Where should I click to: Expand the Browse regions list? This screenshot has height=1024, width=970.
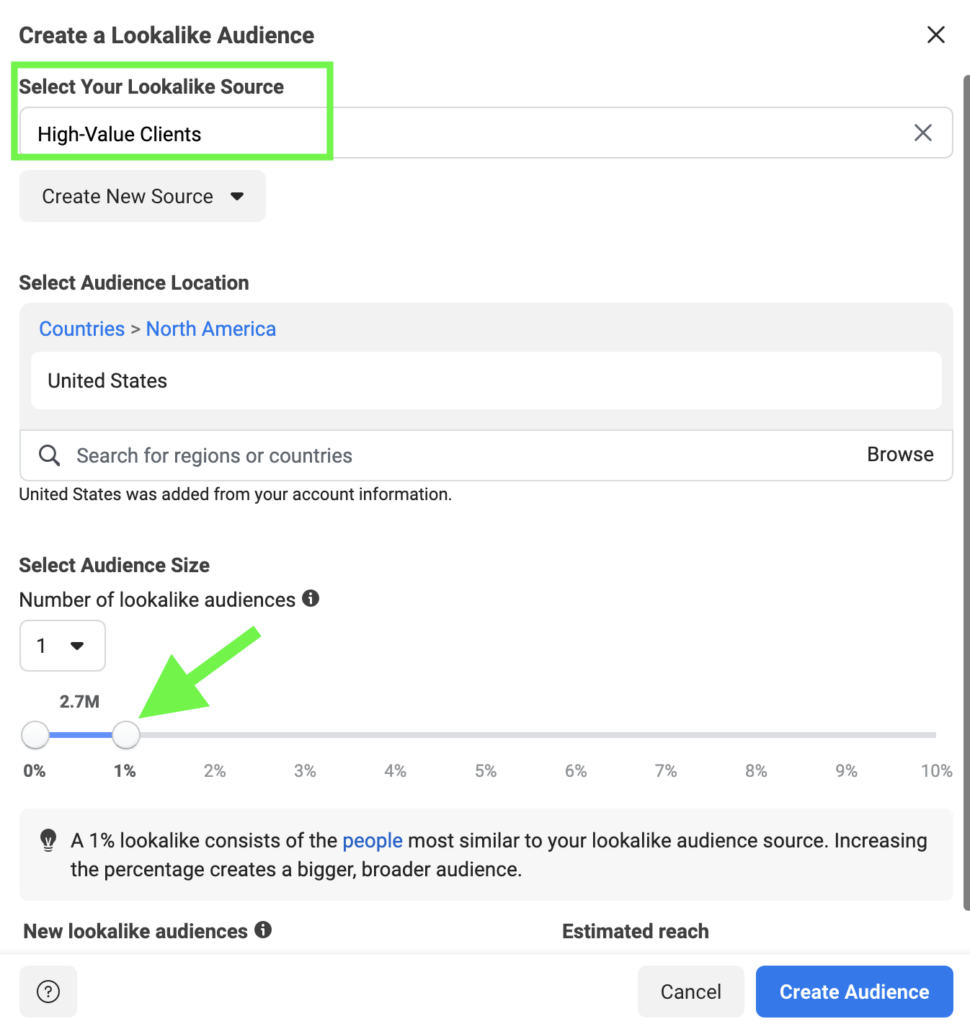point(899,454)
